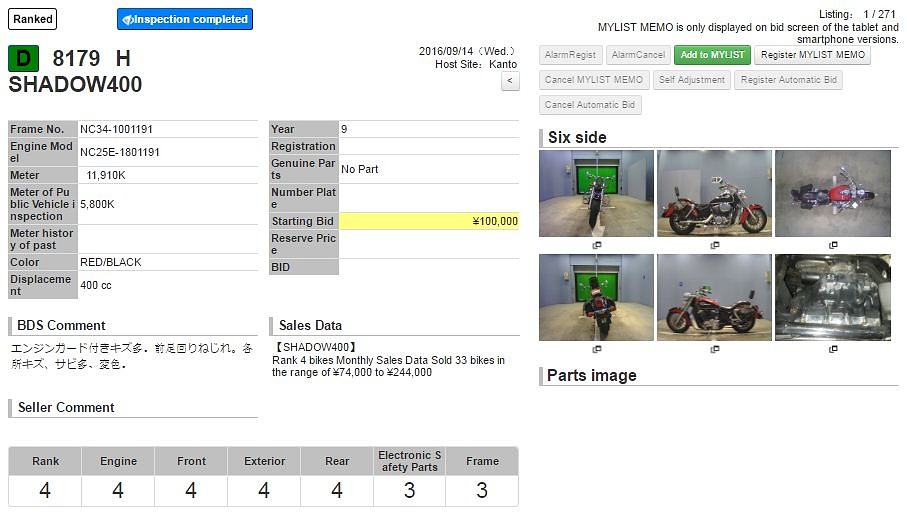The height and width of the screenshot is (515, 907).
Task: Add this bike to MYLIST
Action: [x=712, y=55]
